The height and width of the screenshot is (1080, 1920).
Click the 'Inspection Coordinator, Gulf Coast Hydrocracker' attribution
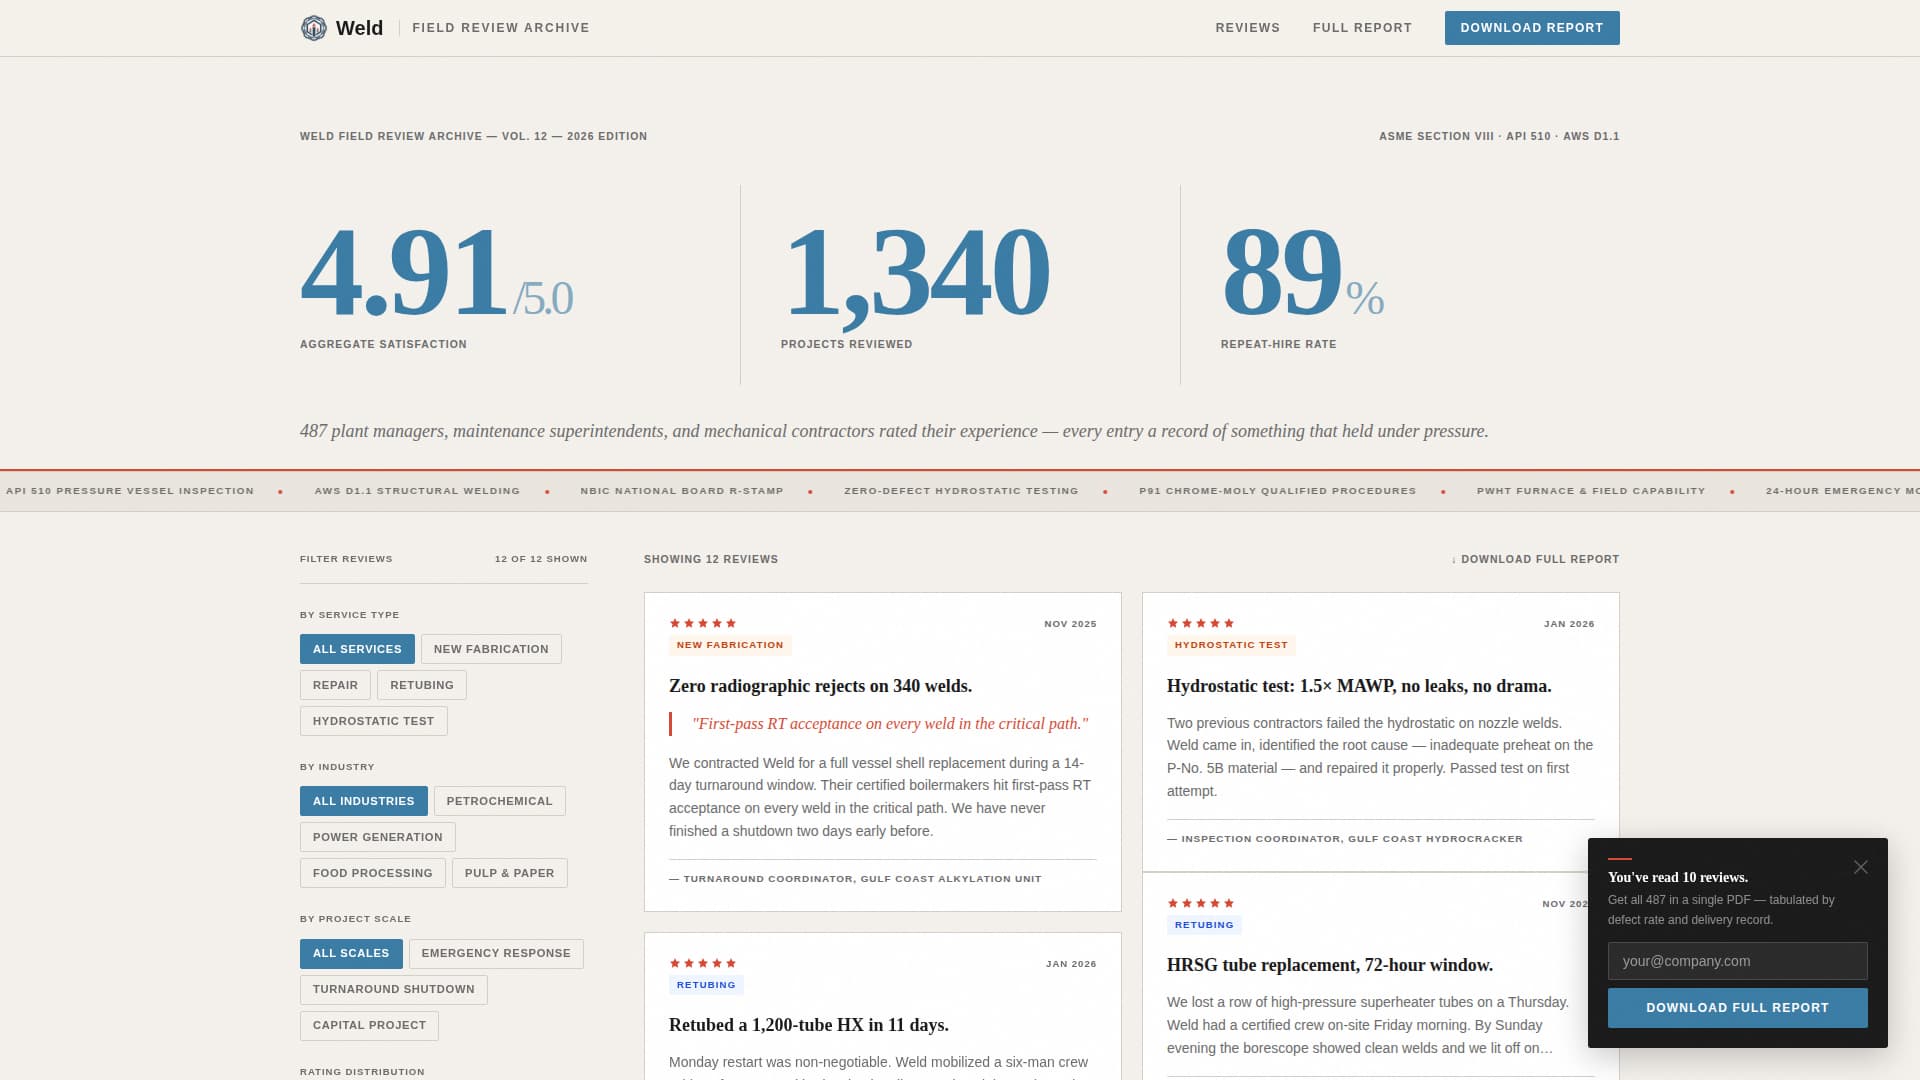point(1345,839)
